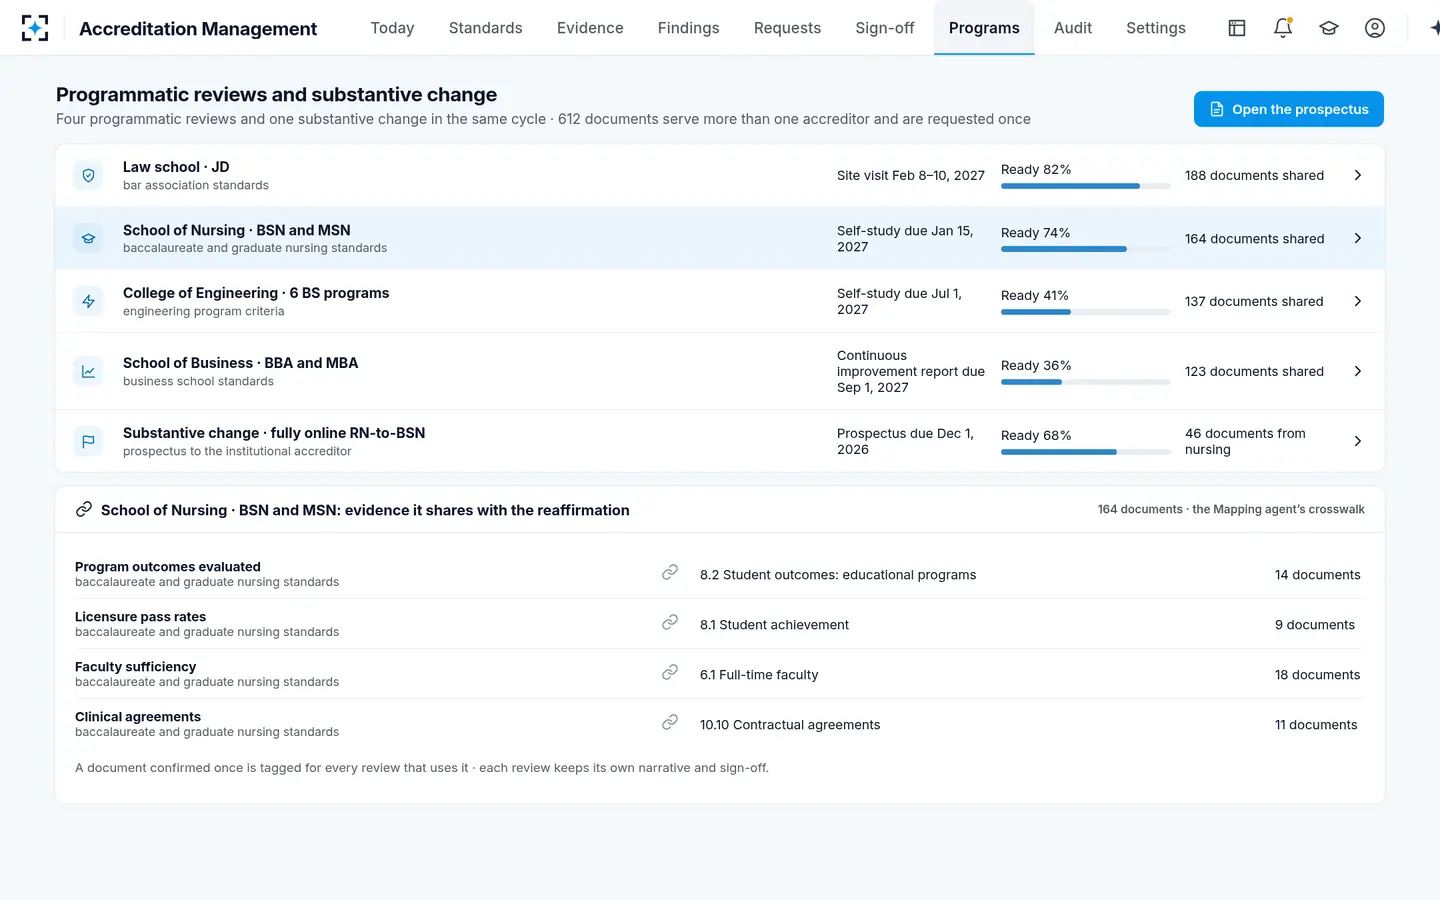
Task: Select the "188 documents shared" text
Action: [x=1254, y=175]
